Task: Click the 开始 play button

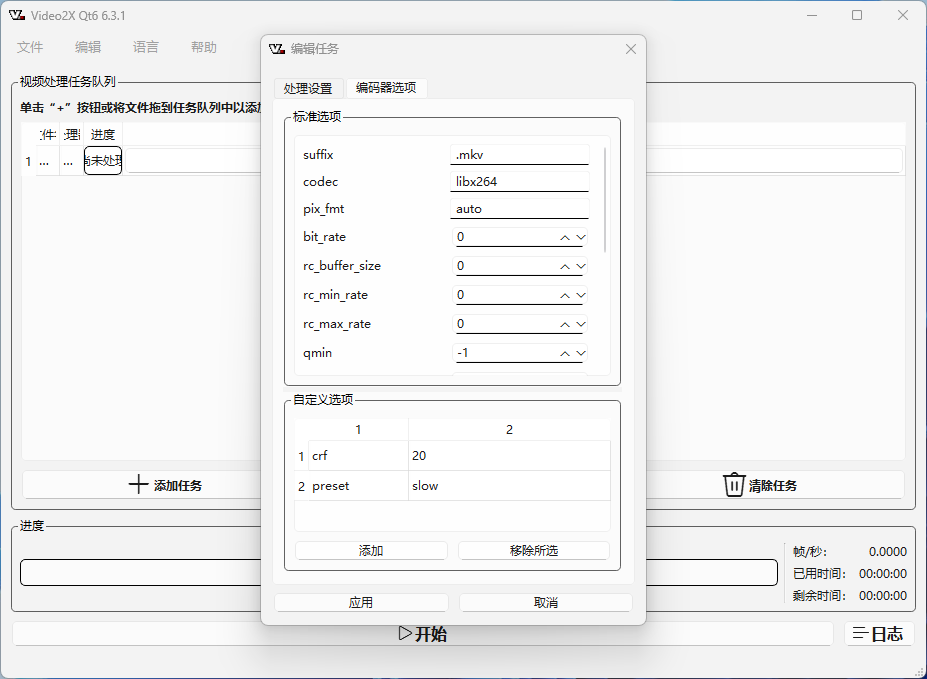Action: pos(423,634)
